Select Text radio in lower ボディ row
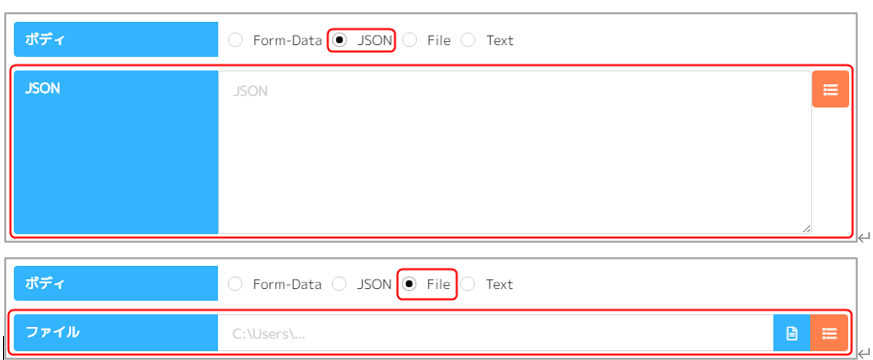873x360 pixels. point(468,284)
